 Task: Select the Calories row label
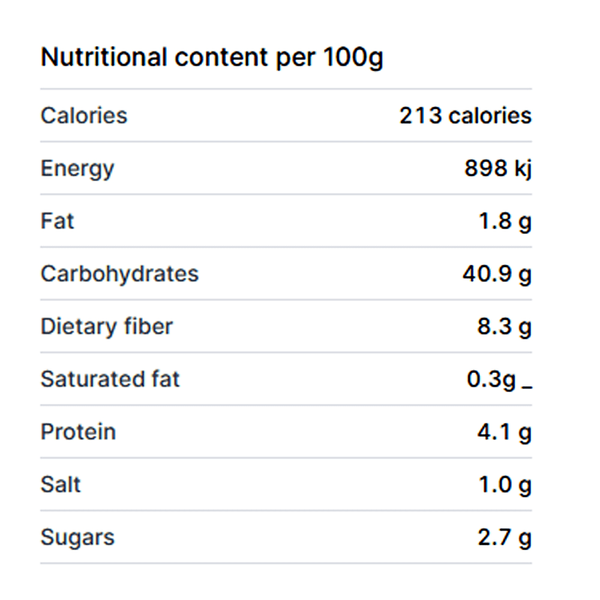coord(84,116)
